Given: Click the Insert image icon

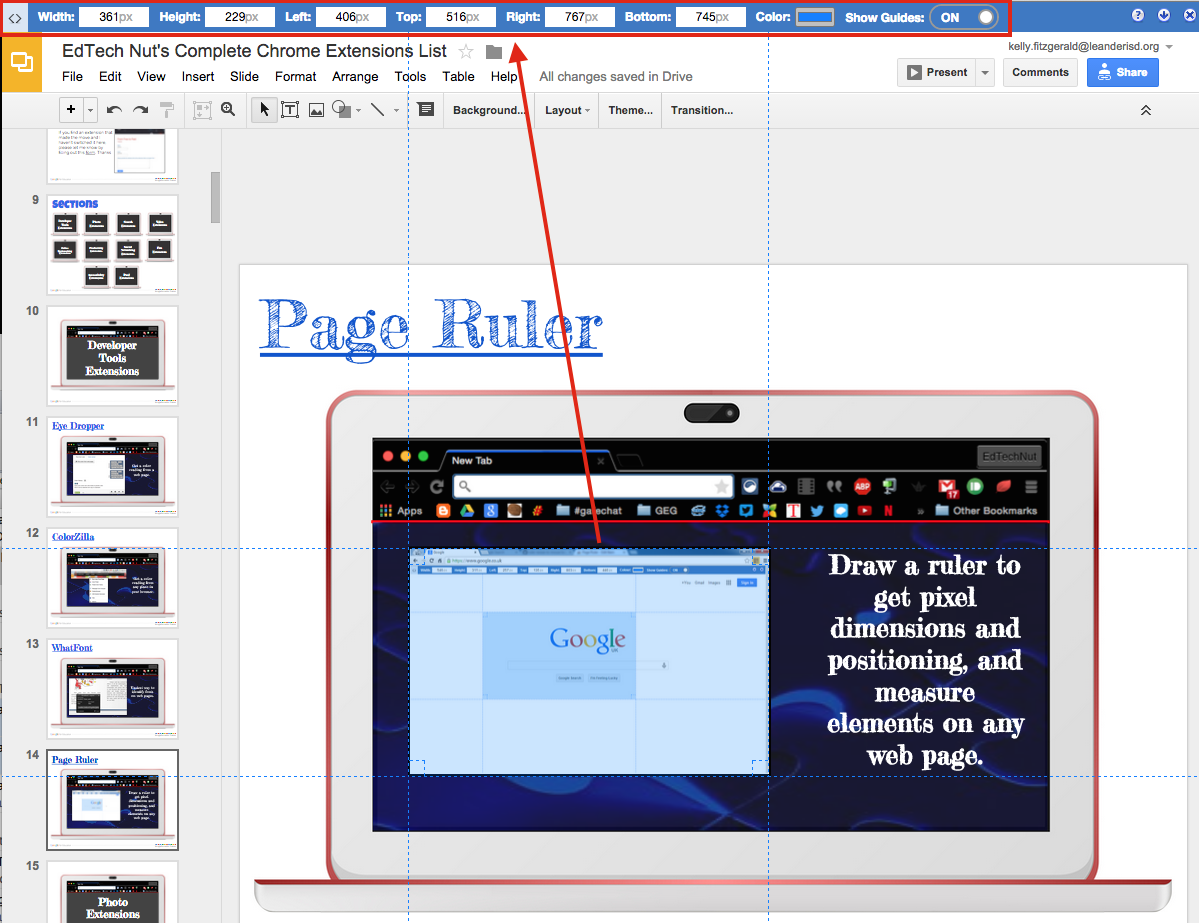Looking at the screenshot, I should 316,110.
